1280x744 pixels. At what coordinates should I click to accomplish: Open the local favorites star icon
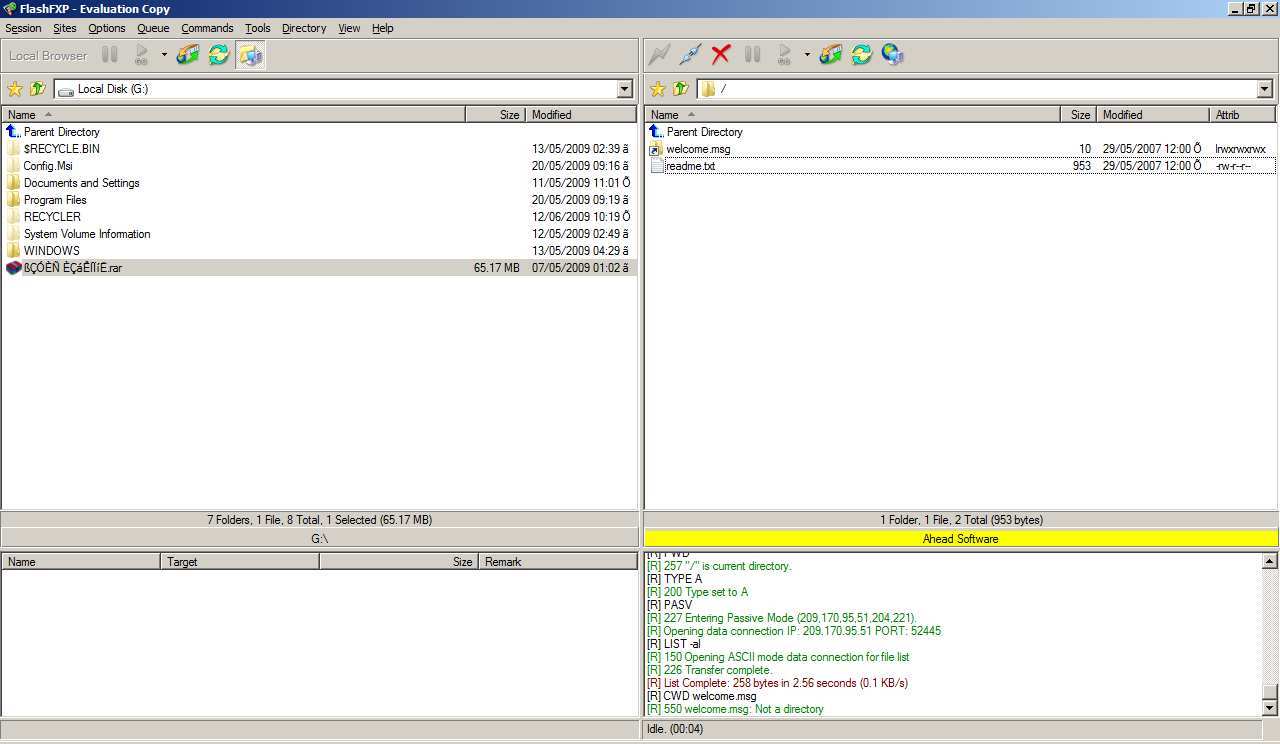pos(16,89)
